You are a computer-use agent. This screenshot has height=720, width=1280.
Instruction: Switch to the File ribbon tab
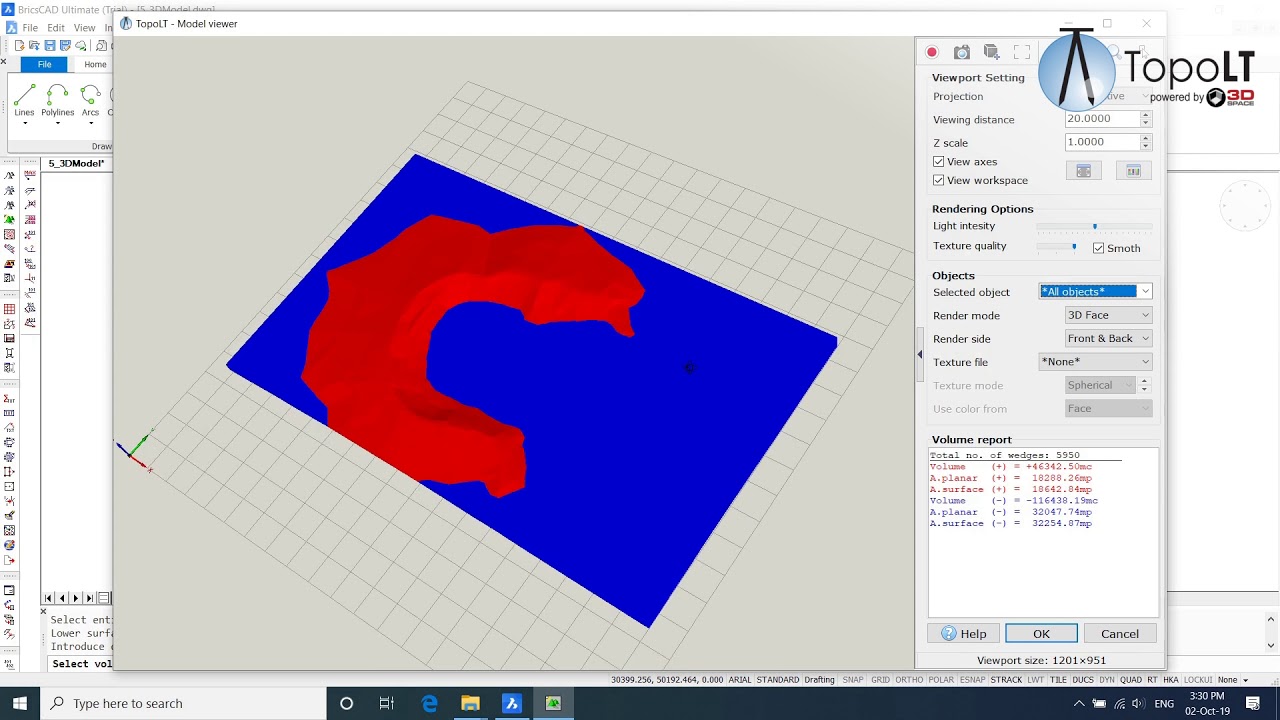(44, 64)
